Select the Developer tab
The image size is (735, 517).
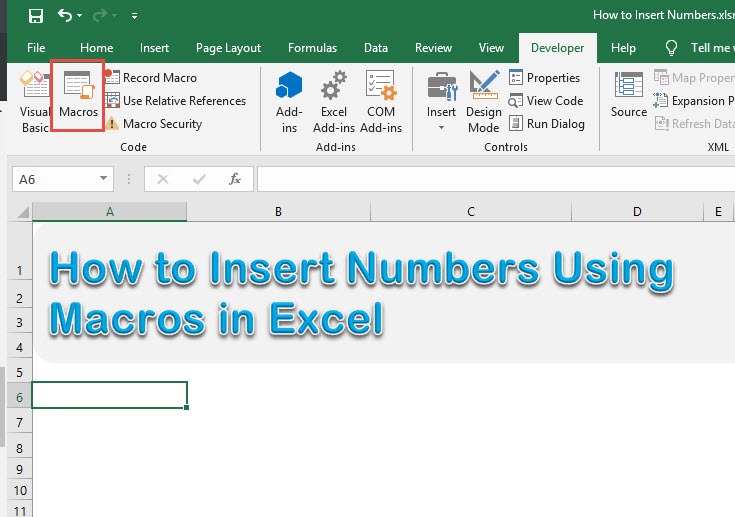click(x=557, y=48)
